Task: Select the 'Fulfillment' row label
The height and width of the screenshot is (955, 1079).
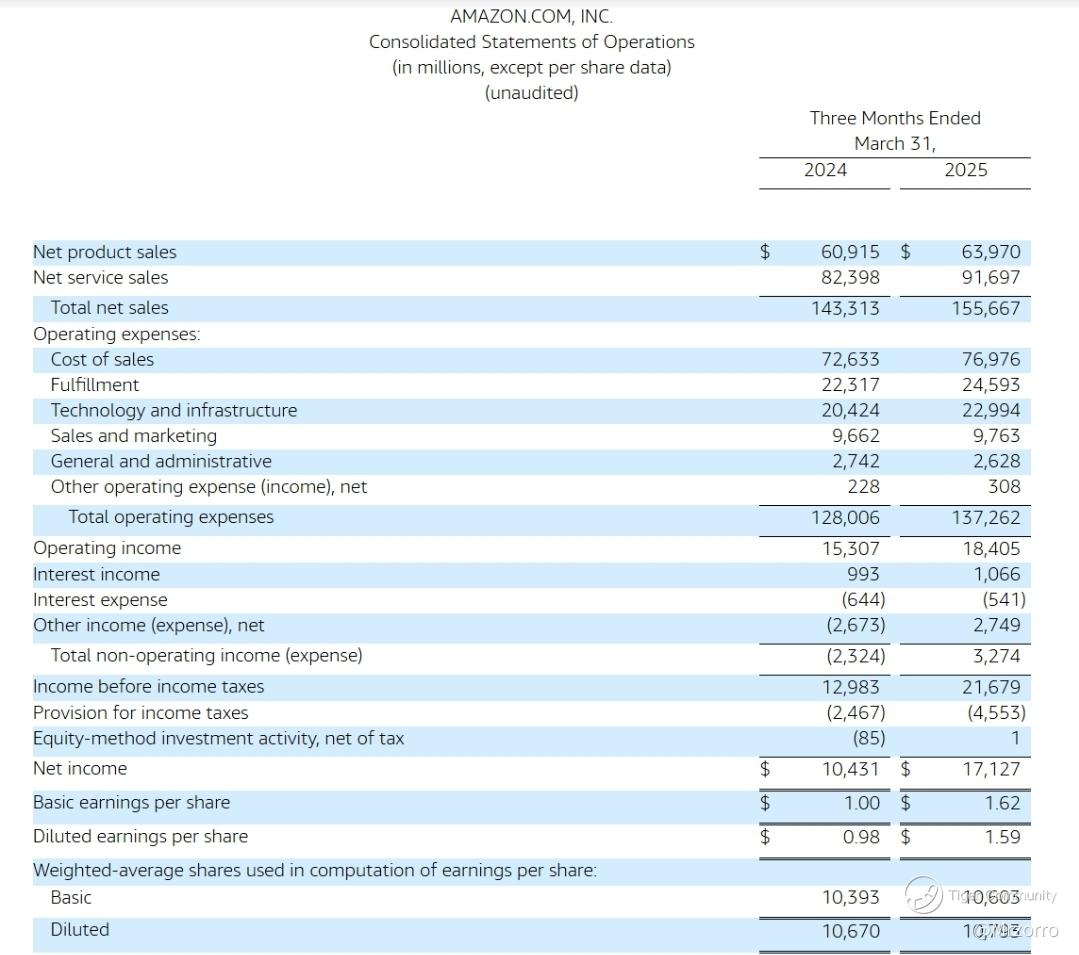Action: (x=94, y=385)
